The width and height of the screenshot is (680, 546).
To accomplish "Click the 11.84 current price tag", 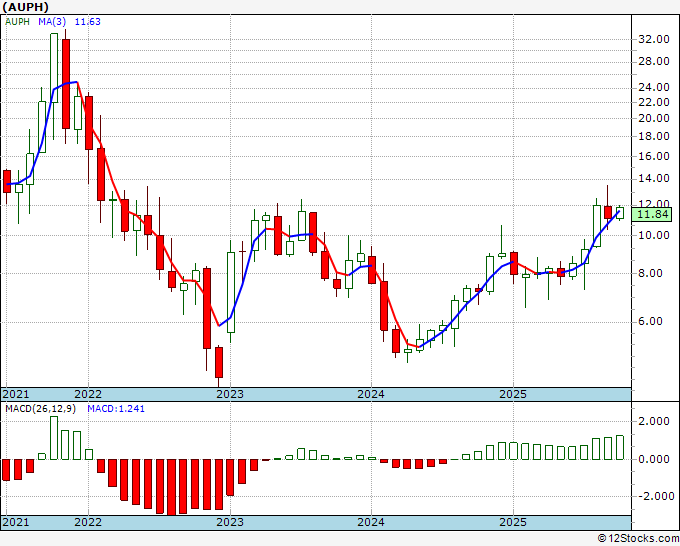I will tap(653, 214).
